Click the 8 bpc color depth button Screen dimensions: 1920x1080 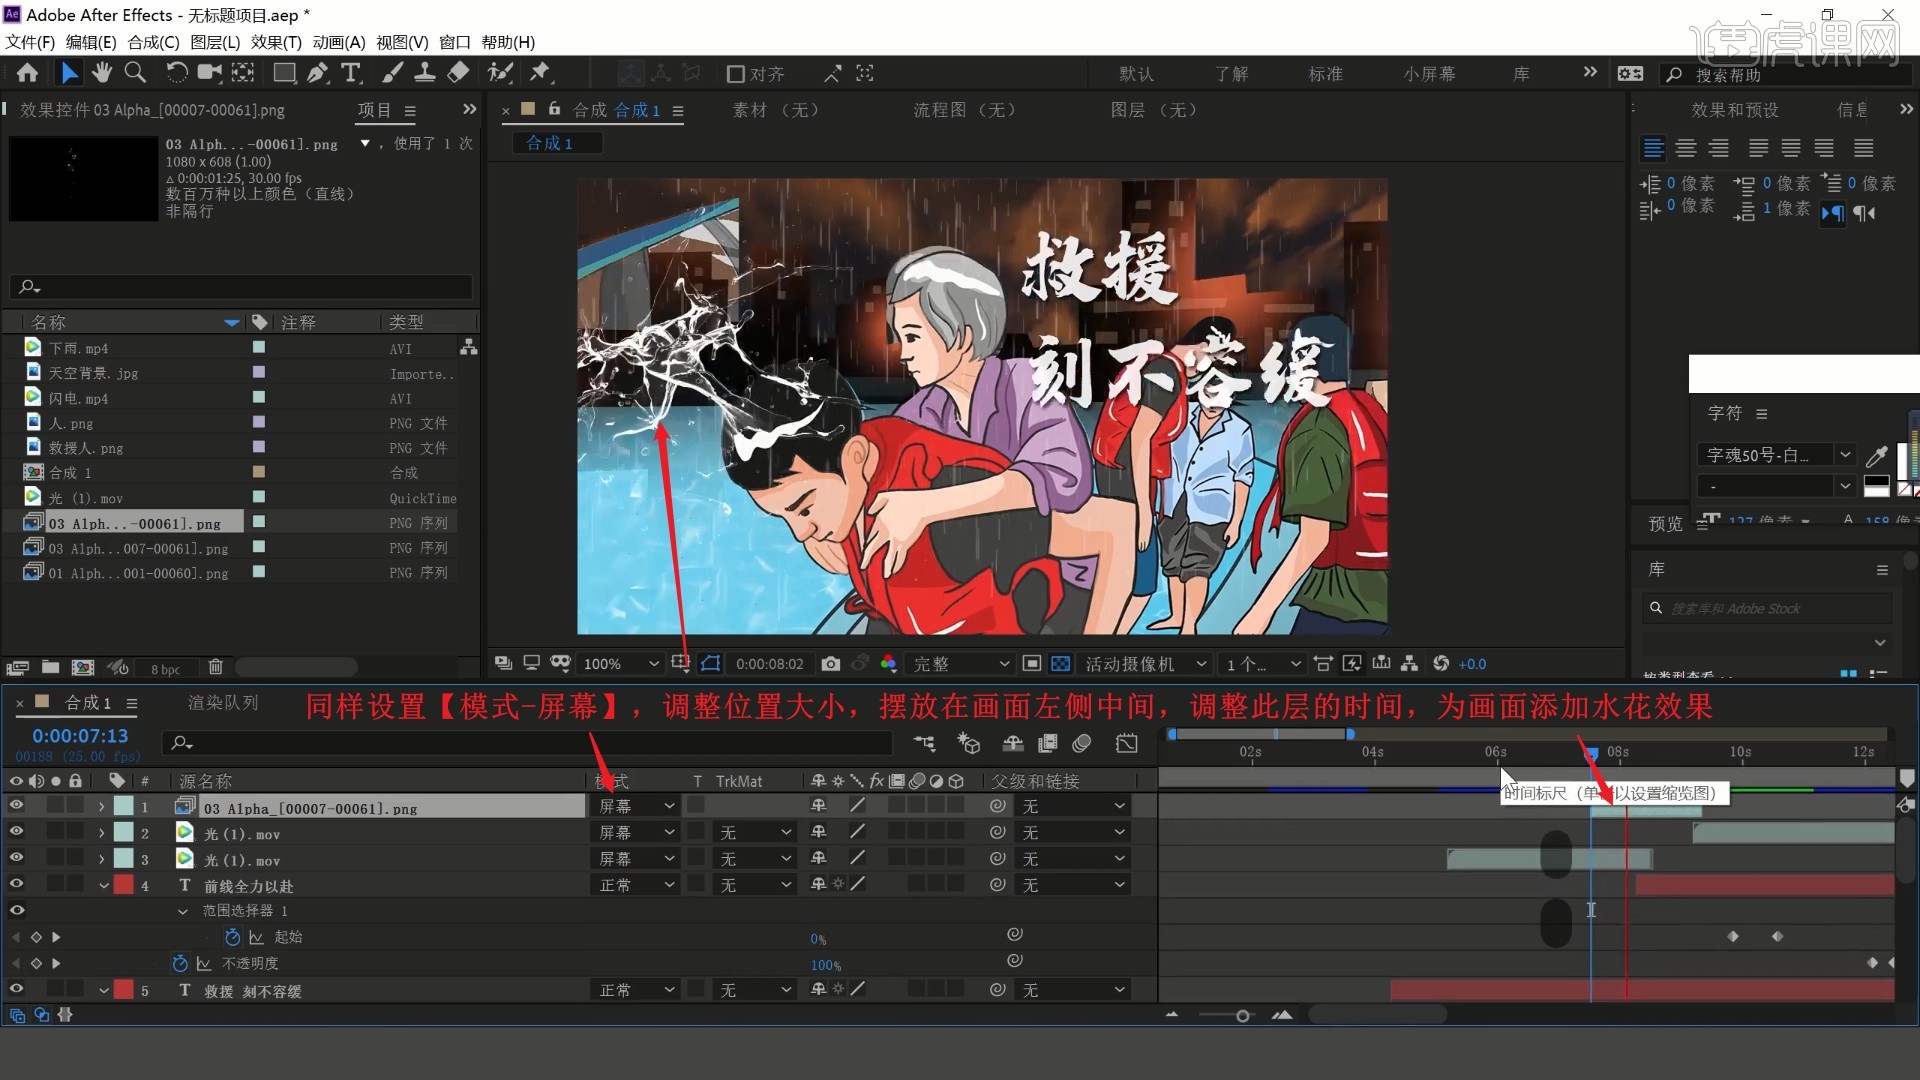(x=165, y=669)
